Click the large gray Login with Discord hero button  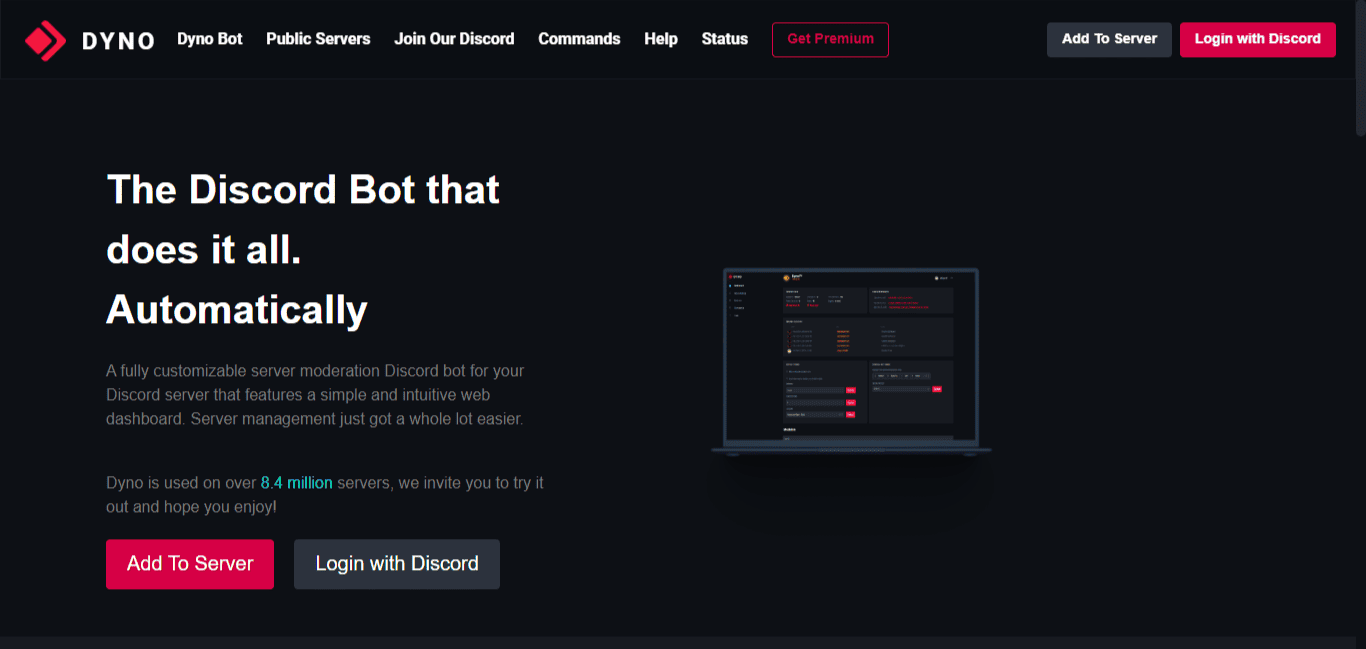pyautogui.click(x=397, y=564)
